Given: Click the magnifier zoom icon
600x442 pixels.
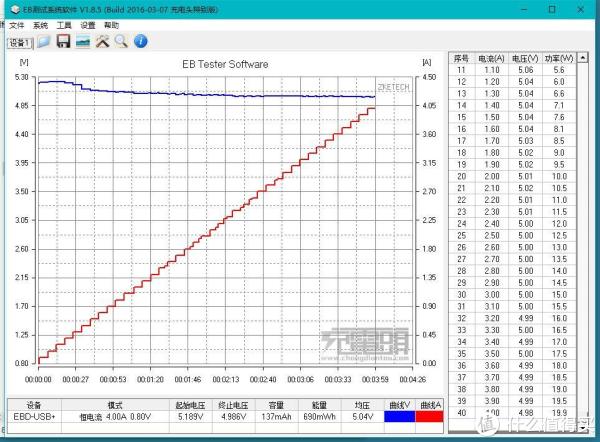Looking at the screenshot, I should (121, 41).
